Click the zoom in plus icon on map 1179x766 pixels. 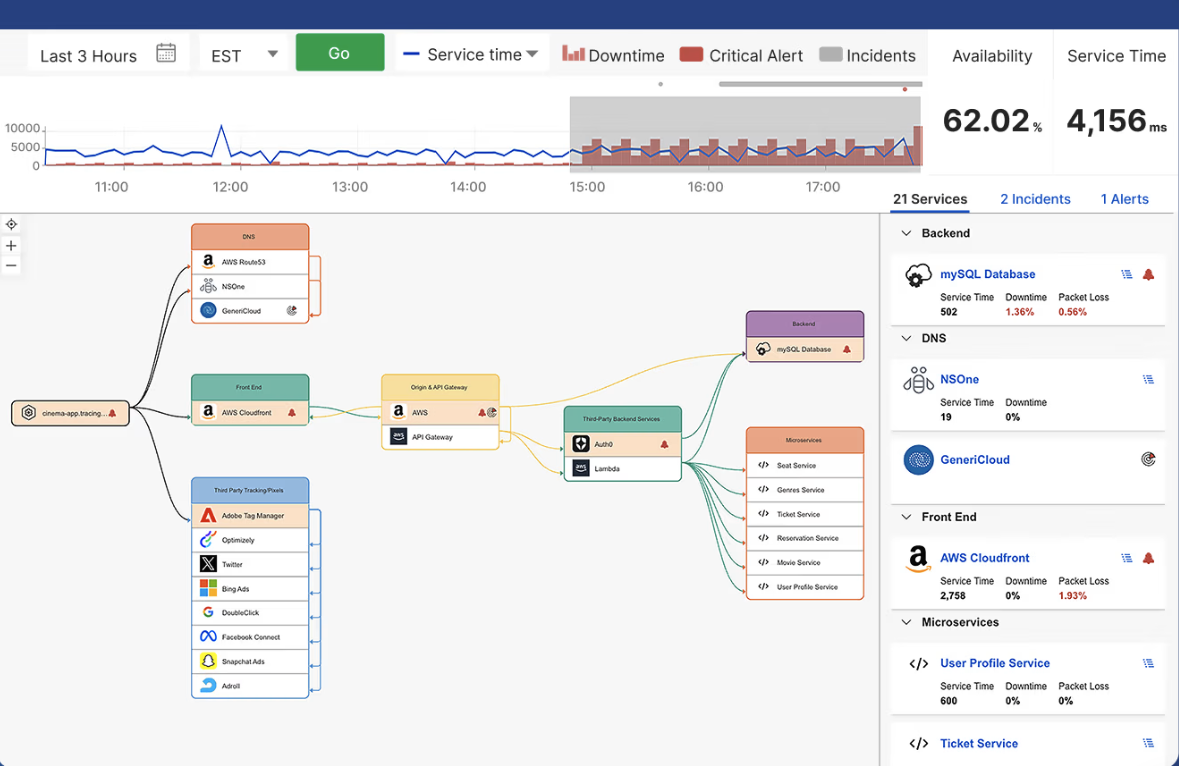pos(11,245)
